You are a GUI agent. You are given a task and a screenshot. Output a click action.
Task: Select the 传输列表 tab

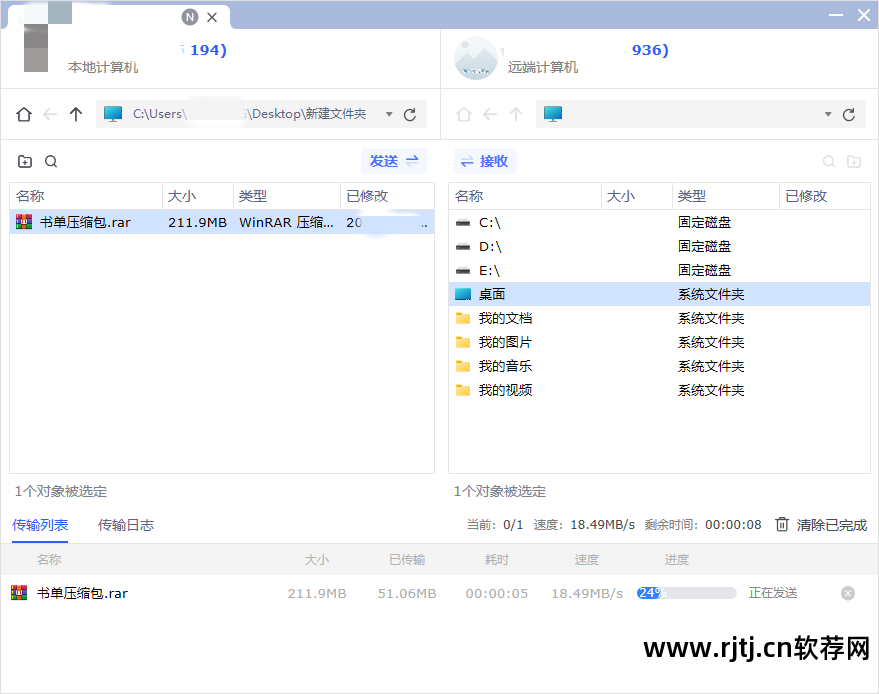pyautogui.click(x=40, y=525)
